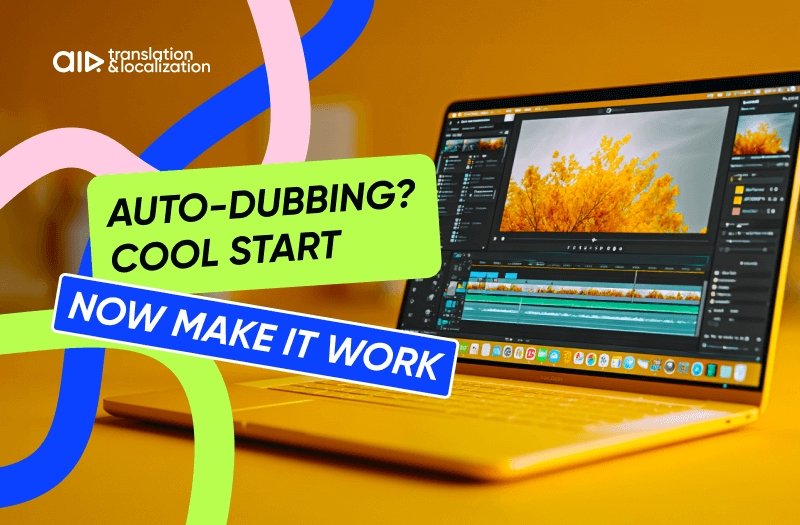This screenshot has height=525, width=800.
Task: Select the tree thumbnail in the right panel
Action: click(762, 134)
